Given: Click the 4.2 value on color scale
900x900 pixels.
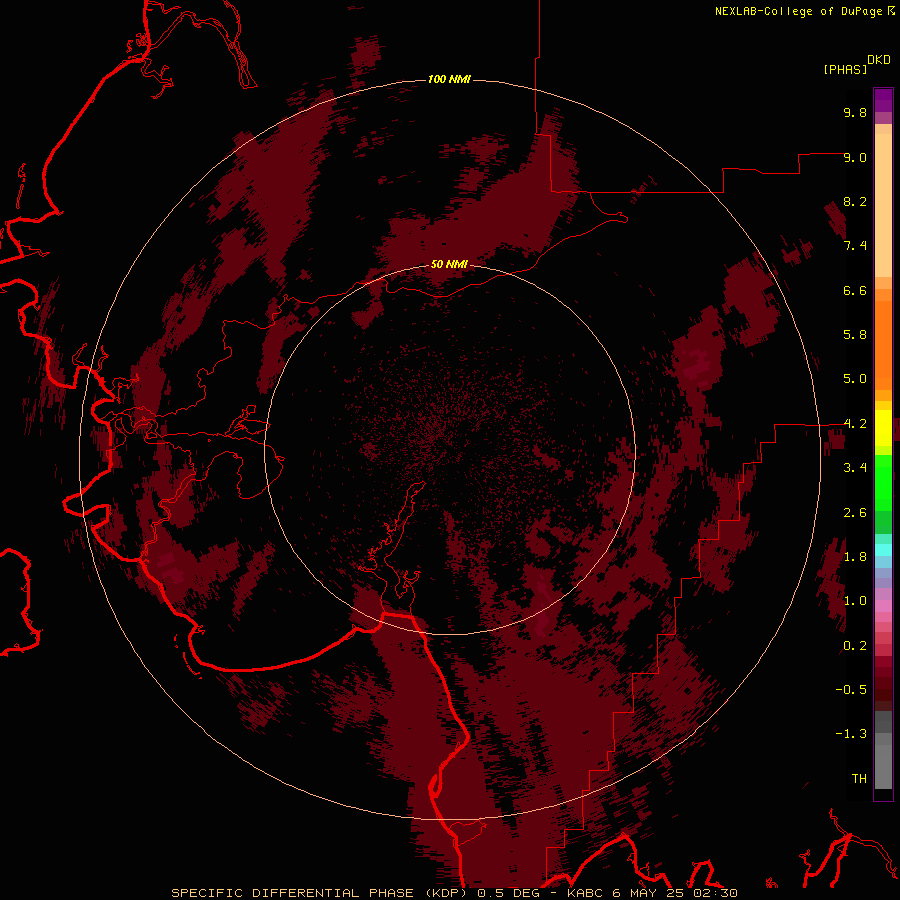Looking at the screenshot, I should click(x=855, y=424).
